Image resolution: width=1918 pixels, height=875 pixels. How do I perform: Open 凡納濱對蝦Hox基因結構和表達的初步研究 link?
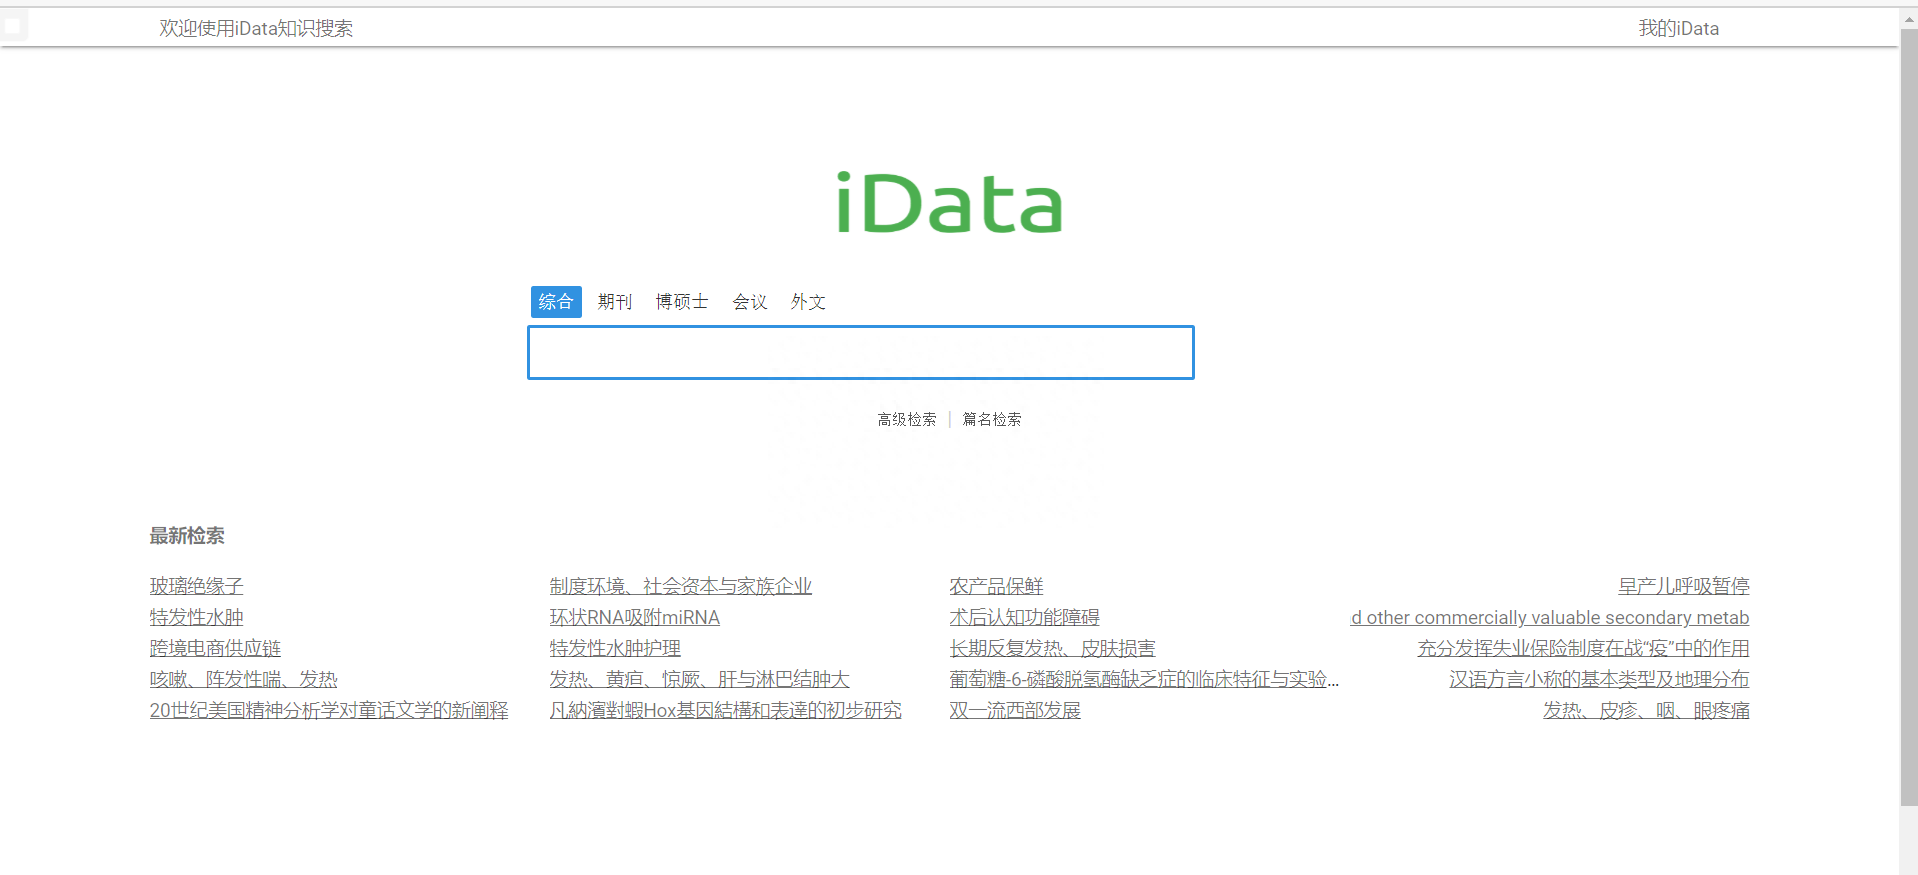tap(726, 710)
